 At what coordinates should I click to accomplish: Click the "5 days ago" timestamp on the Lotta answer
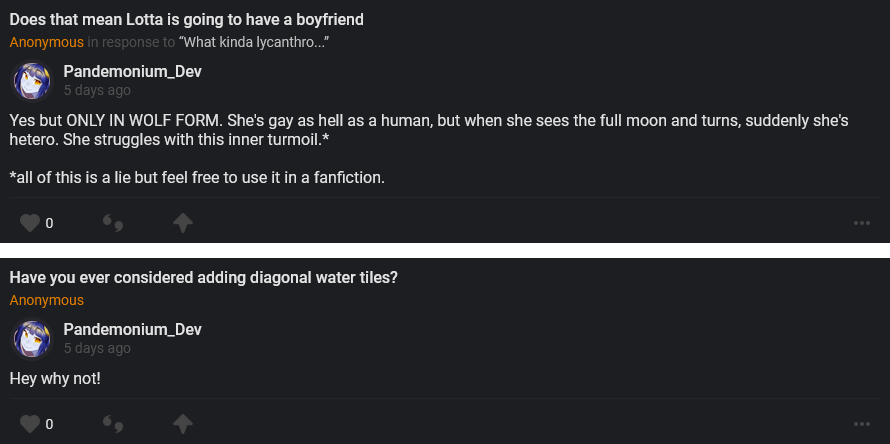97,90
